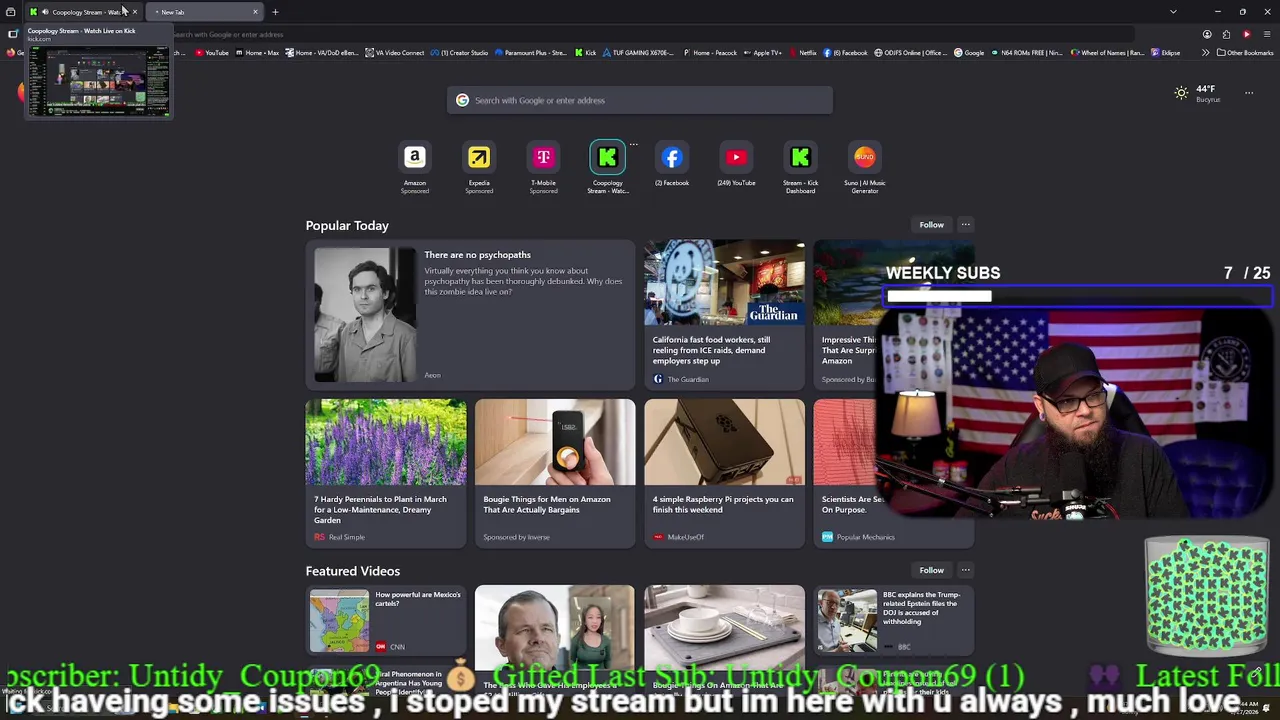Follow the Popular Today section
1280x720 pixels.
[x=931, y=225]
